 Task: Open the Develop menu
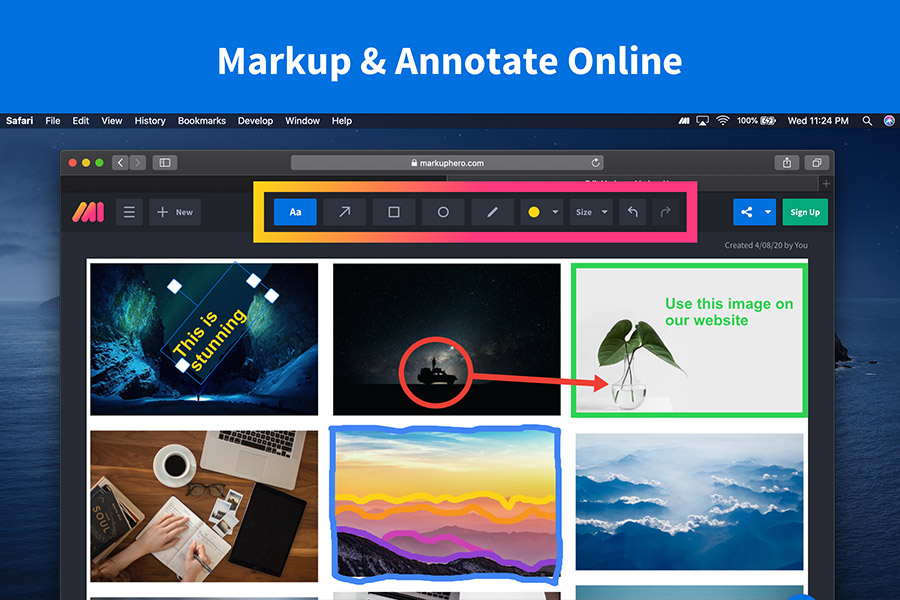[255, 121]
